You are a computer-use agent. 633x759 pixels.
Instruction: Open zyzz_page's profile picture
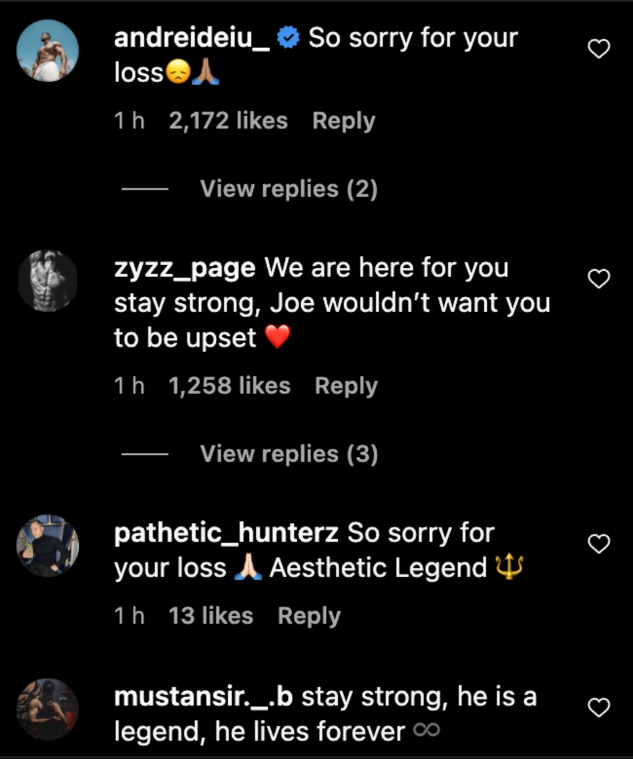[48, 279]
